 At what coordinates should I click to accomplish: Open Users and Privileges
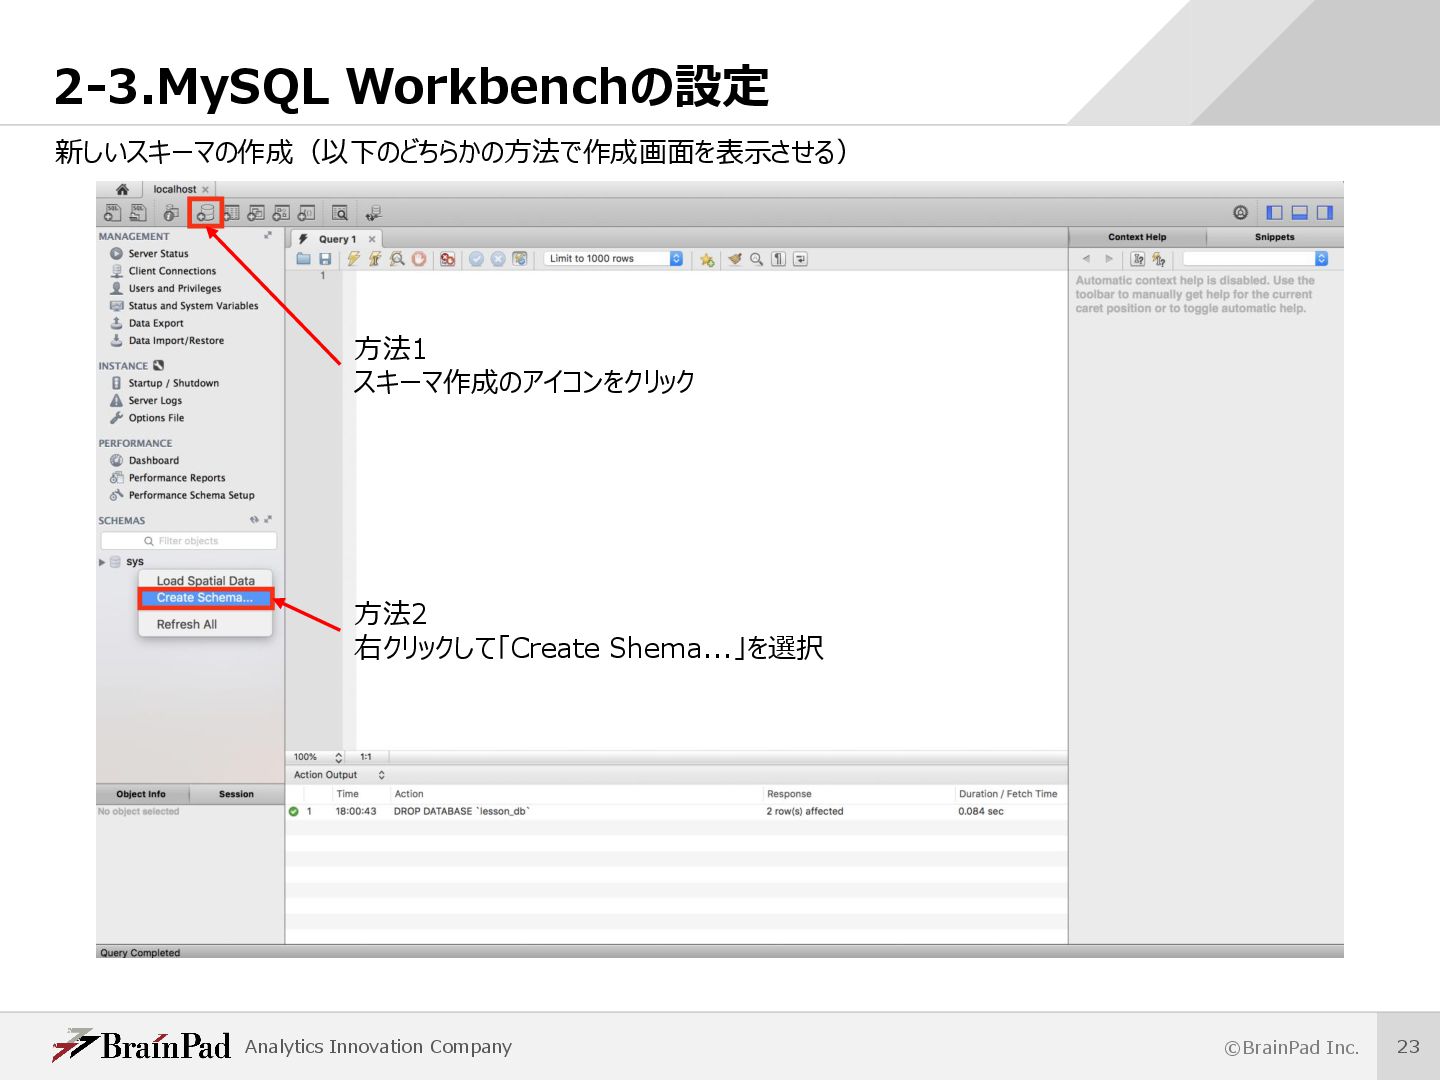point(166,289)
